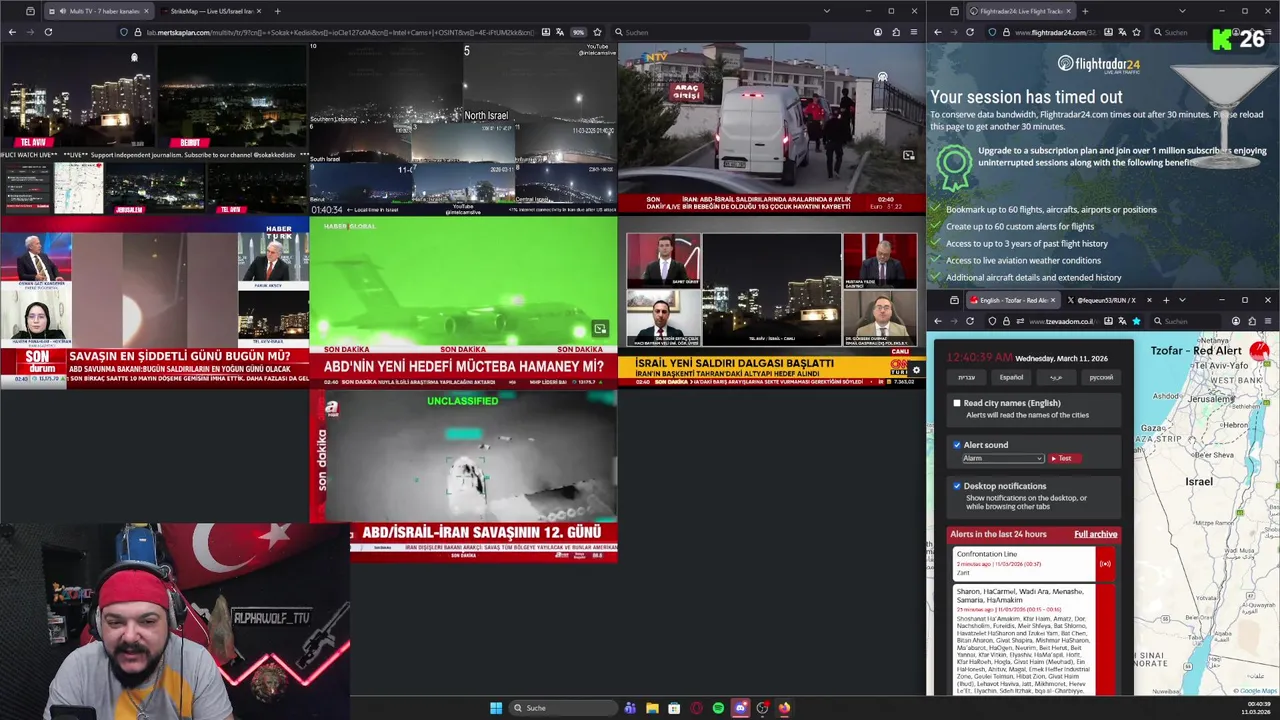Click the Flightradar24 logo
The height and width of the screenshot is (720, 1280).
click(x=1098, y=64)
